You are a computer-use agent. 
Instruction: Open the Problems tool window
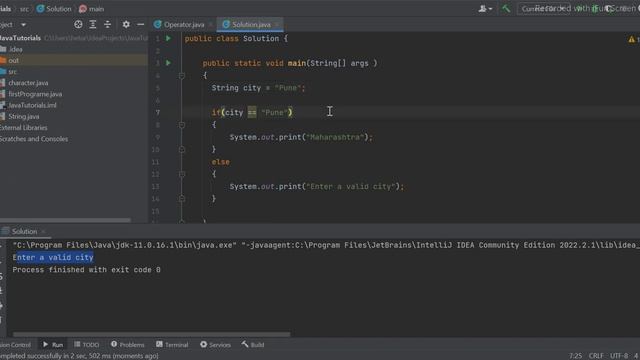(x=128, y=344)
